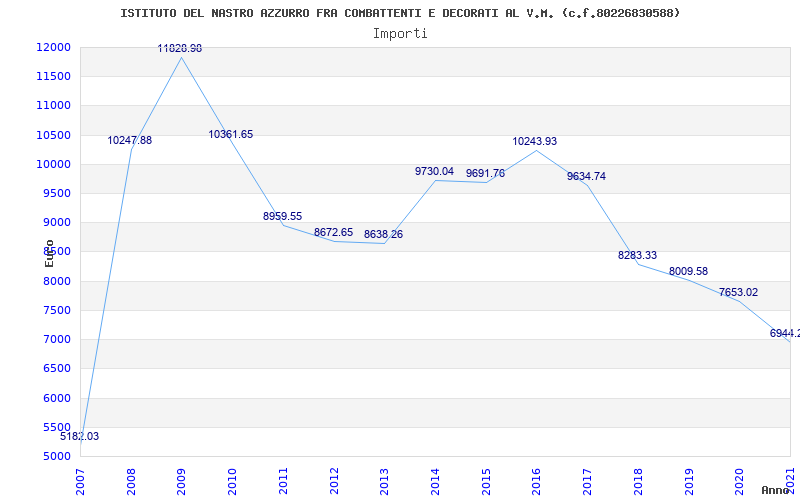Viewport: 800px width, 500px height.
Task: Select the data label 9691.76
Action: [x=485, y=173]
